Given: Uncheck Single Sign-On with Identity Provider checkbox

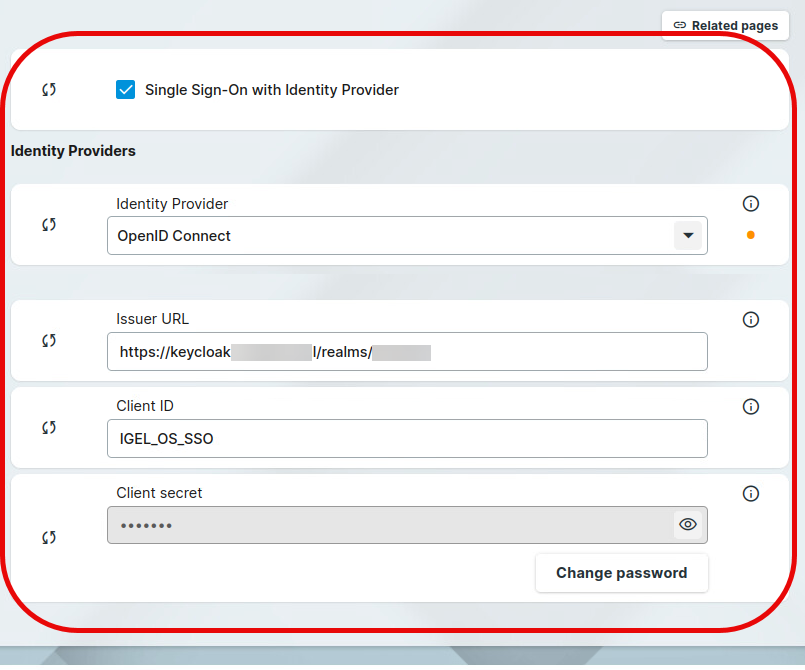Looking at the screenshot, I should [126, 90].
